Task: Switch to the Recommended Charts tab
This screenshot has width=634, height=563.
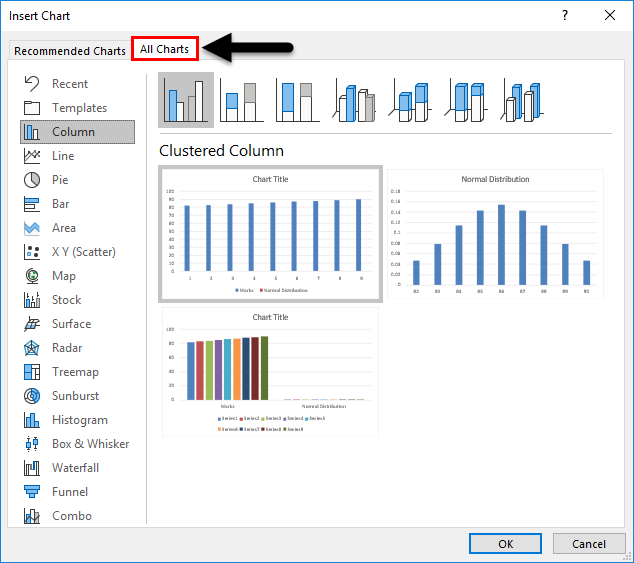Action: point(70,51)
